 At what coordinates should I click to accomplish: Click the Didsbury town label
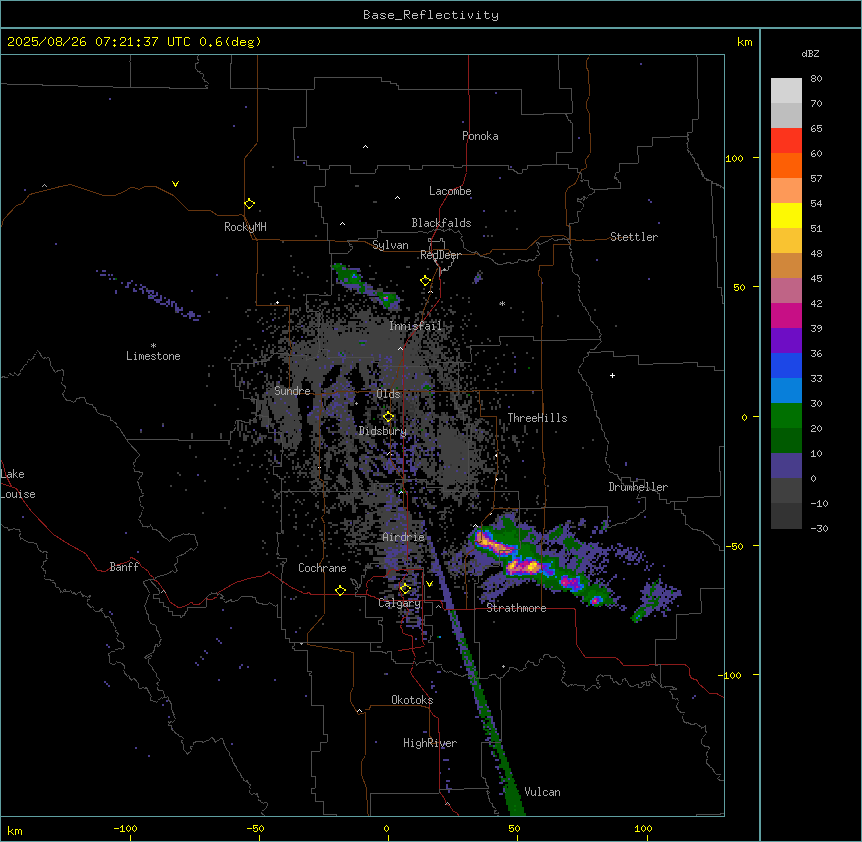click(x=383, y=431)
